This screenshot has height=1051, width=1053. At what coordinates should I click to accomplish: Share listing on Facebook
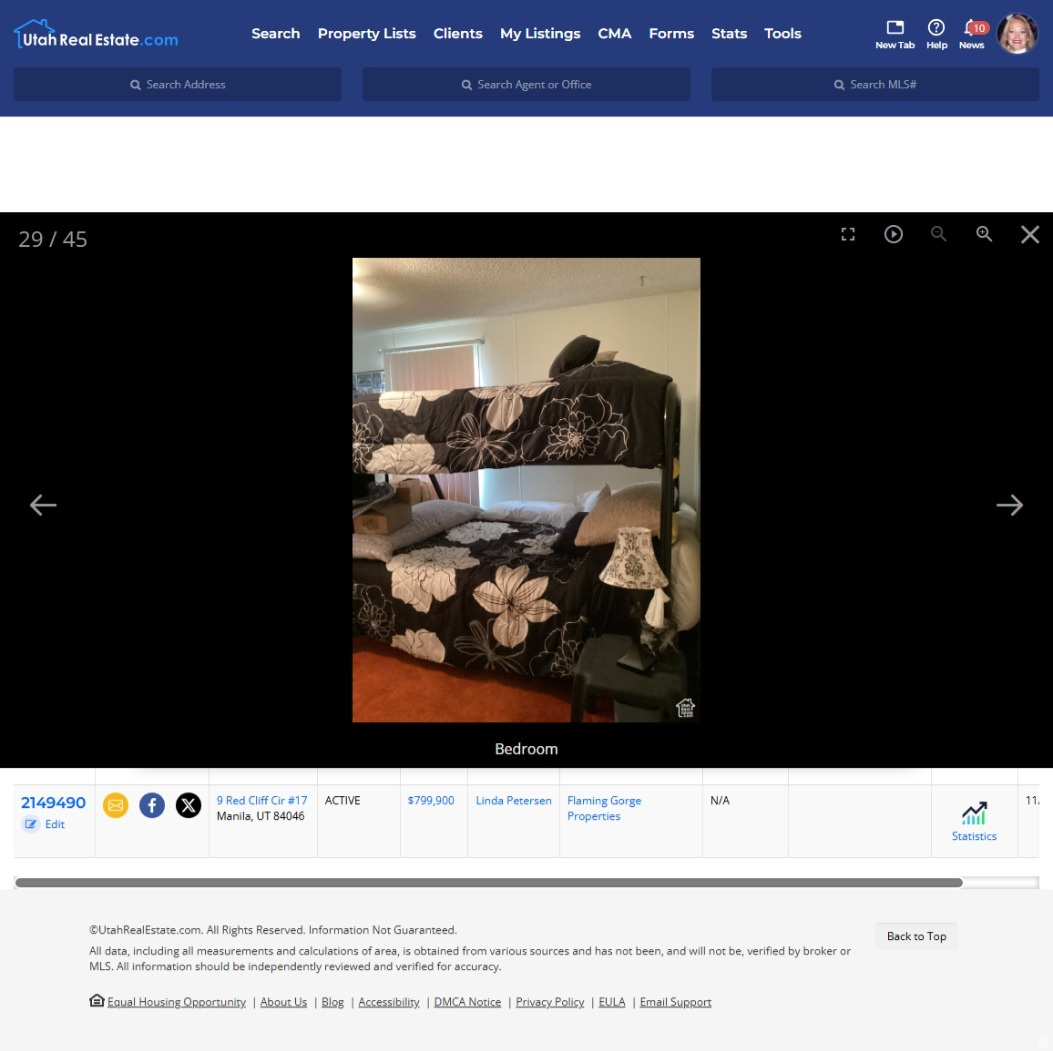(152, 805)
